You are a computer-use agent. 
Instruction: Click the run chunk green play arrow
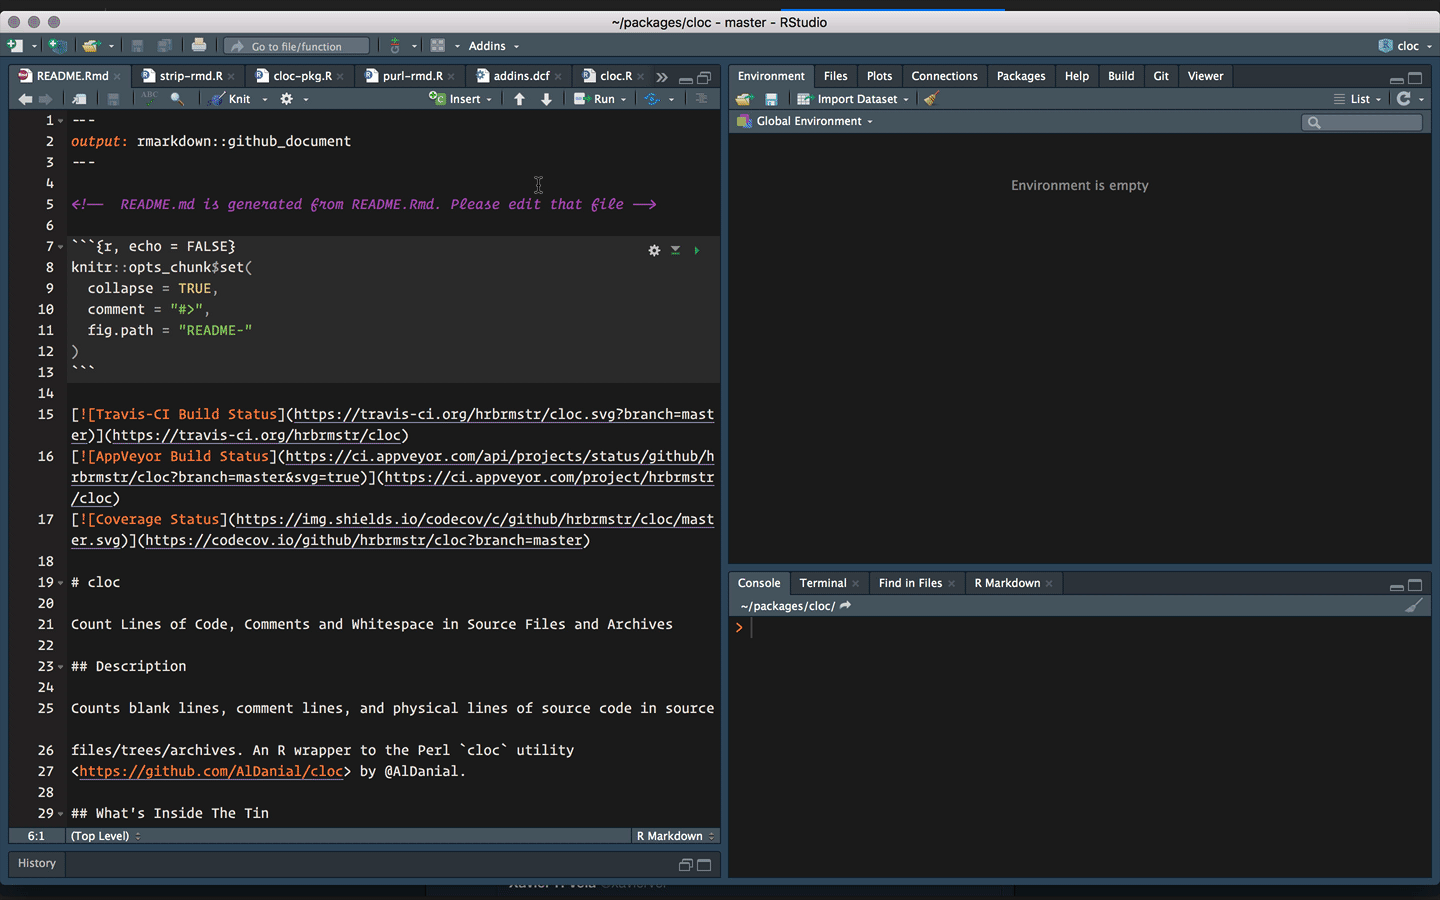(697, 250)
